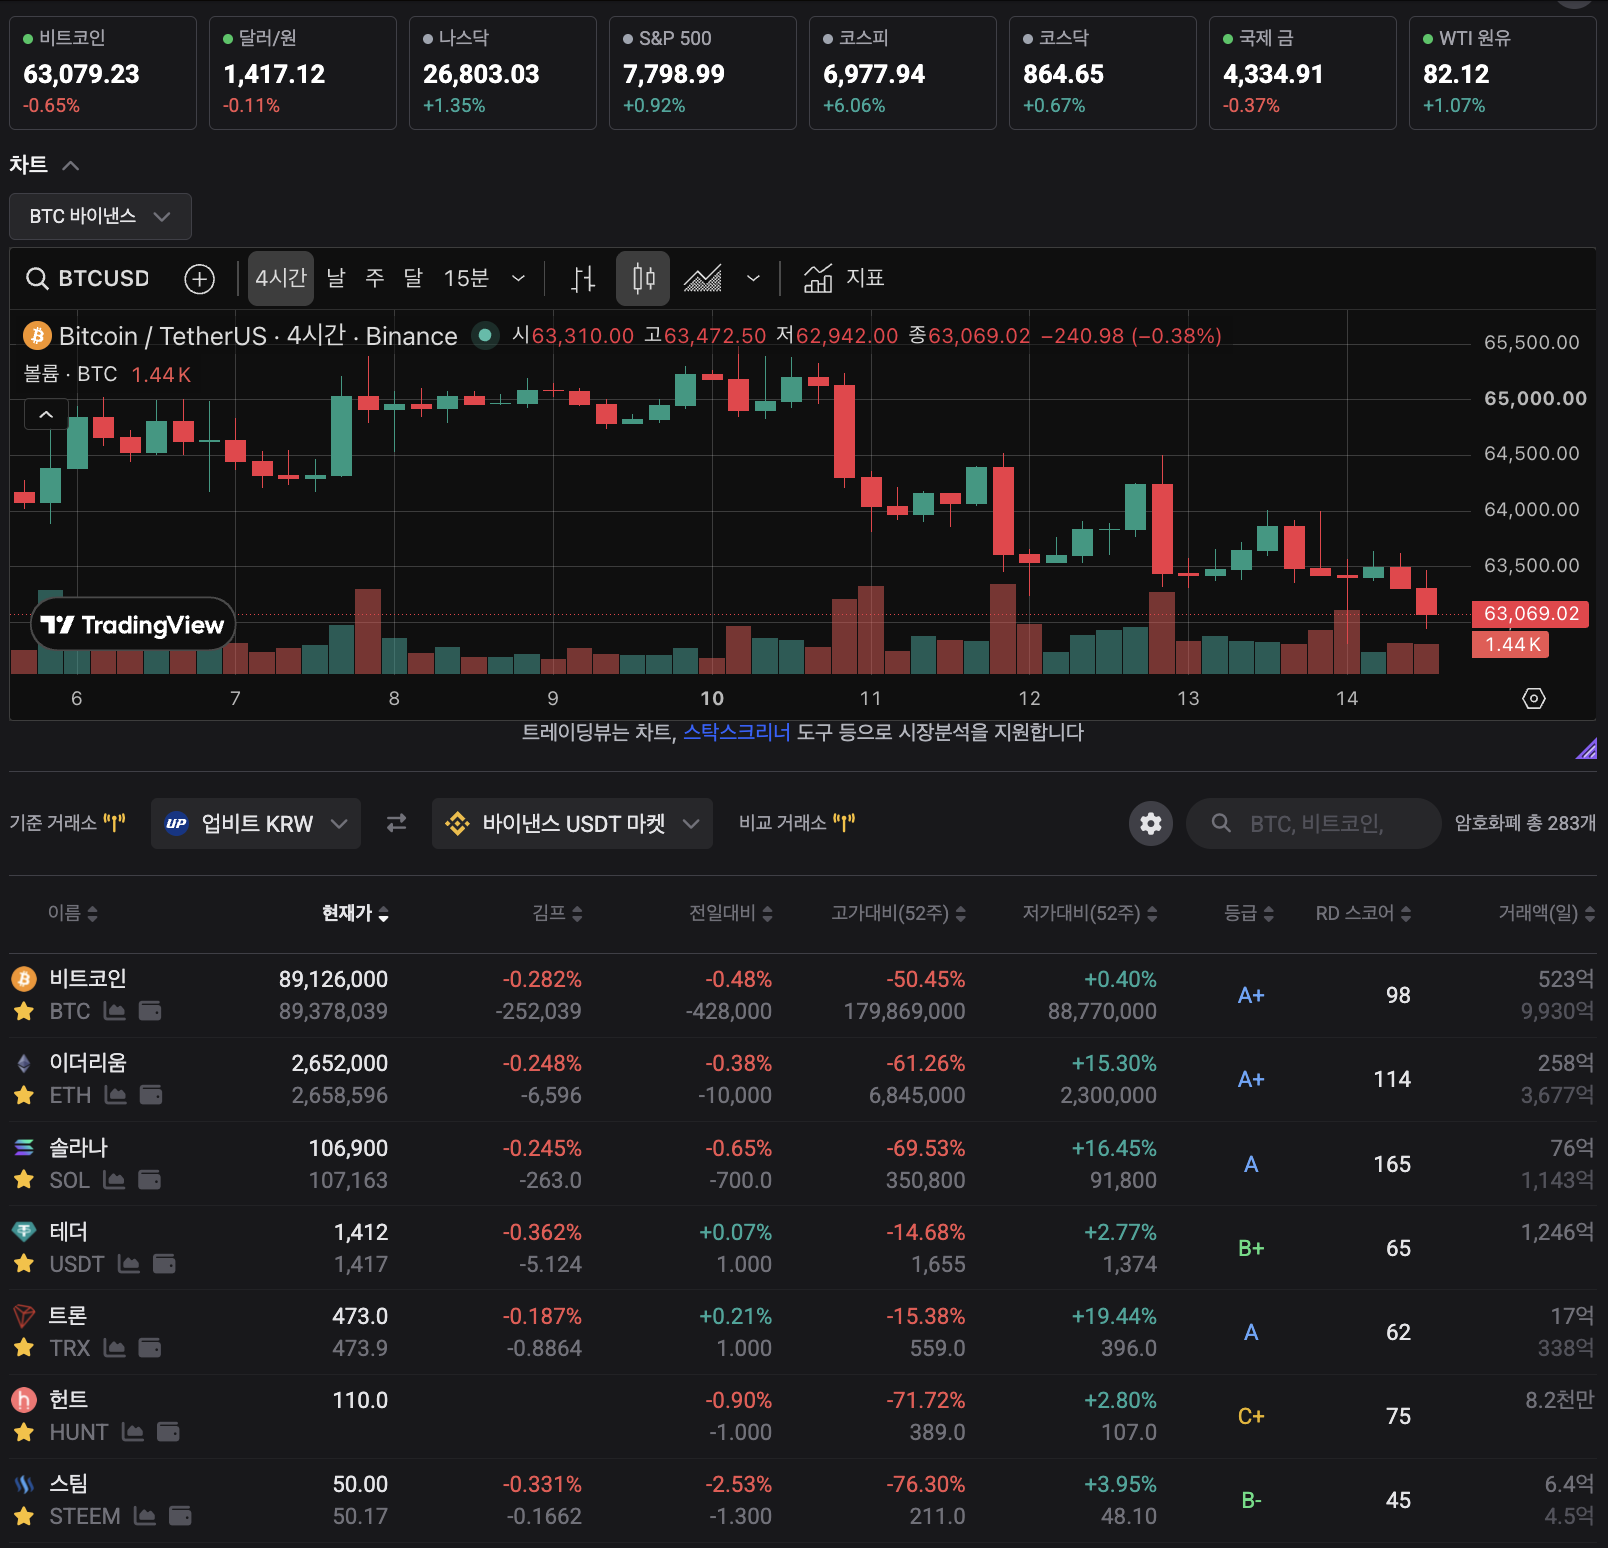Toggle the favorite star for HUNT
This screenshot has width=1608, height=1548.
click(24, 1432)
